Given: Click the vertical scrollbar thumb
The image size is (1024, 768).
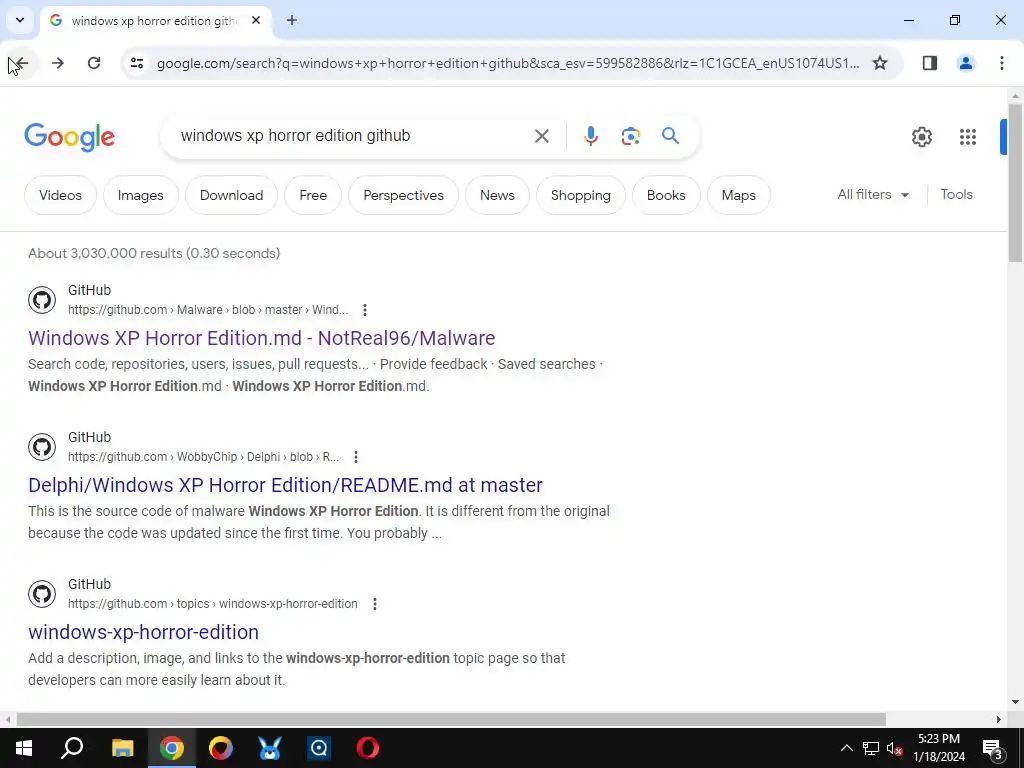Looking at the screenshot, I should pyautogui.click(x=1015, y=183).
